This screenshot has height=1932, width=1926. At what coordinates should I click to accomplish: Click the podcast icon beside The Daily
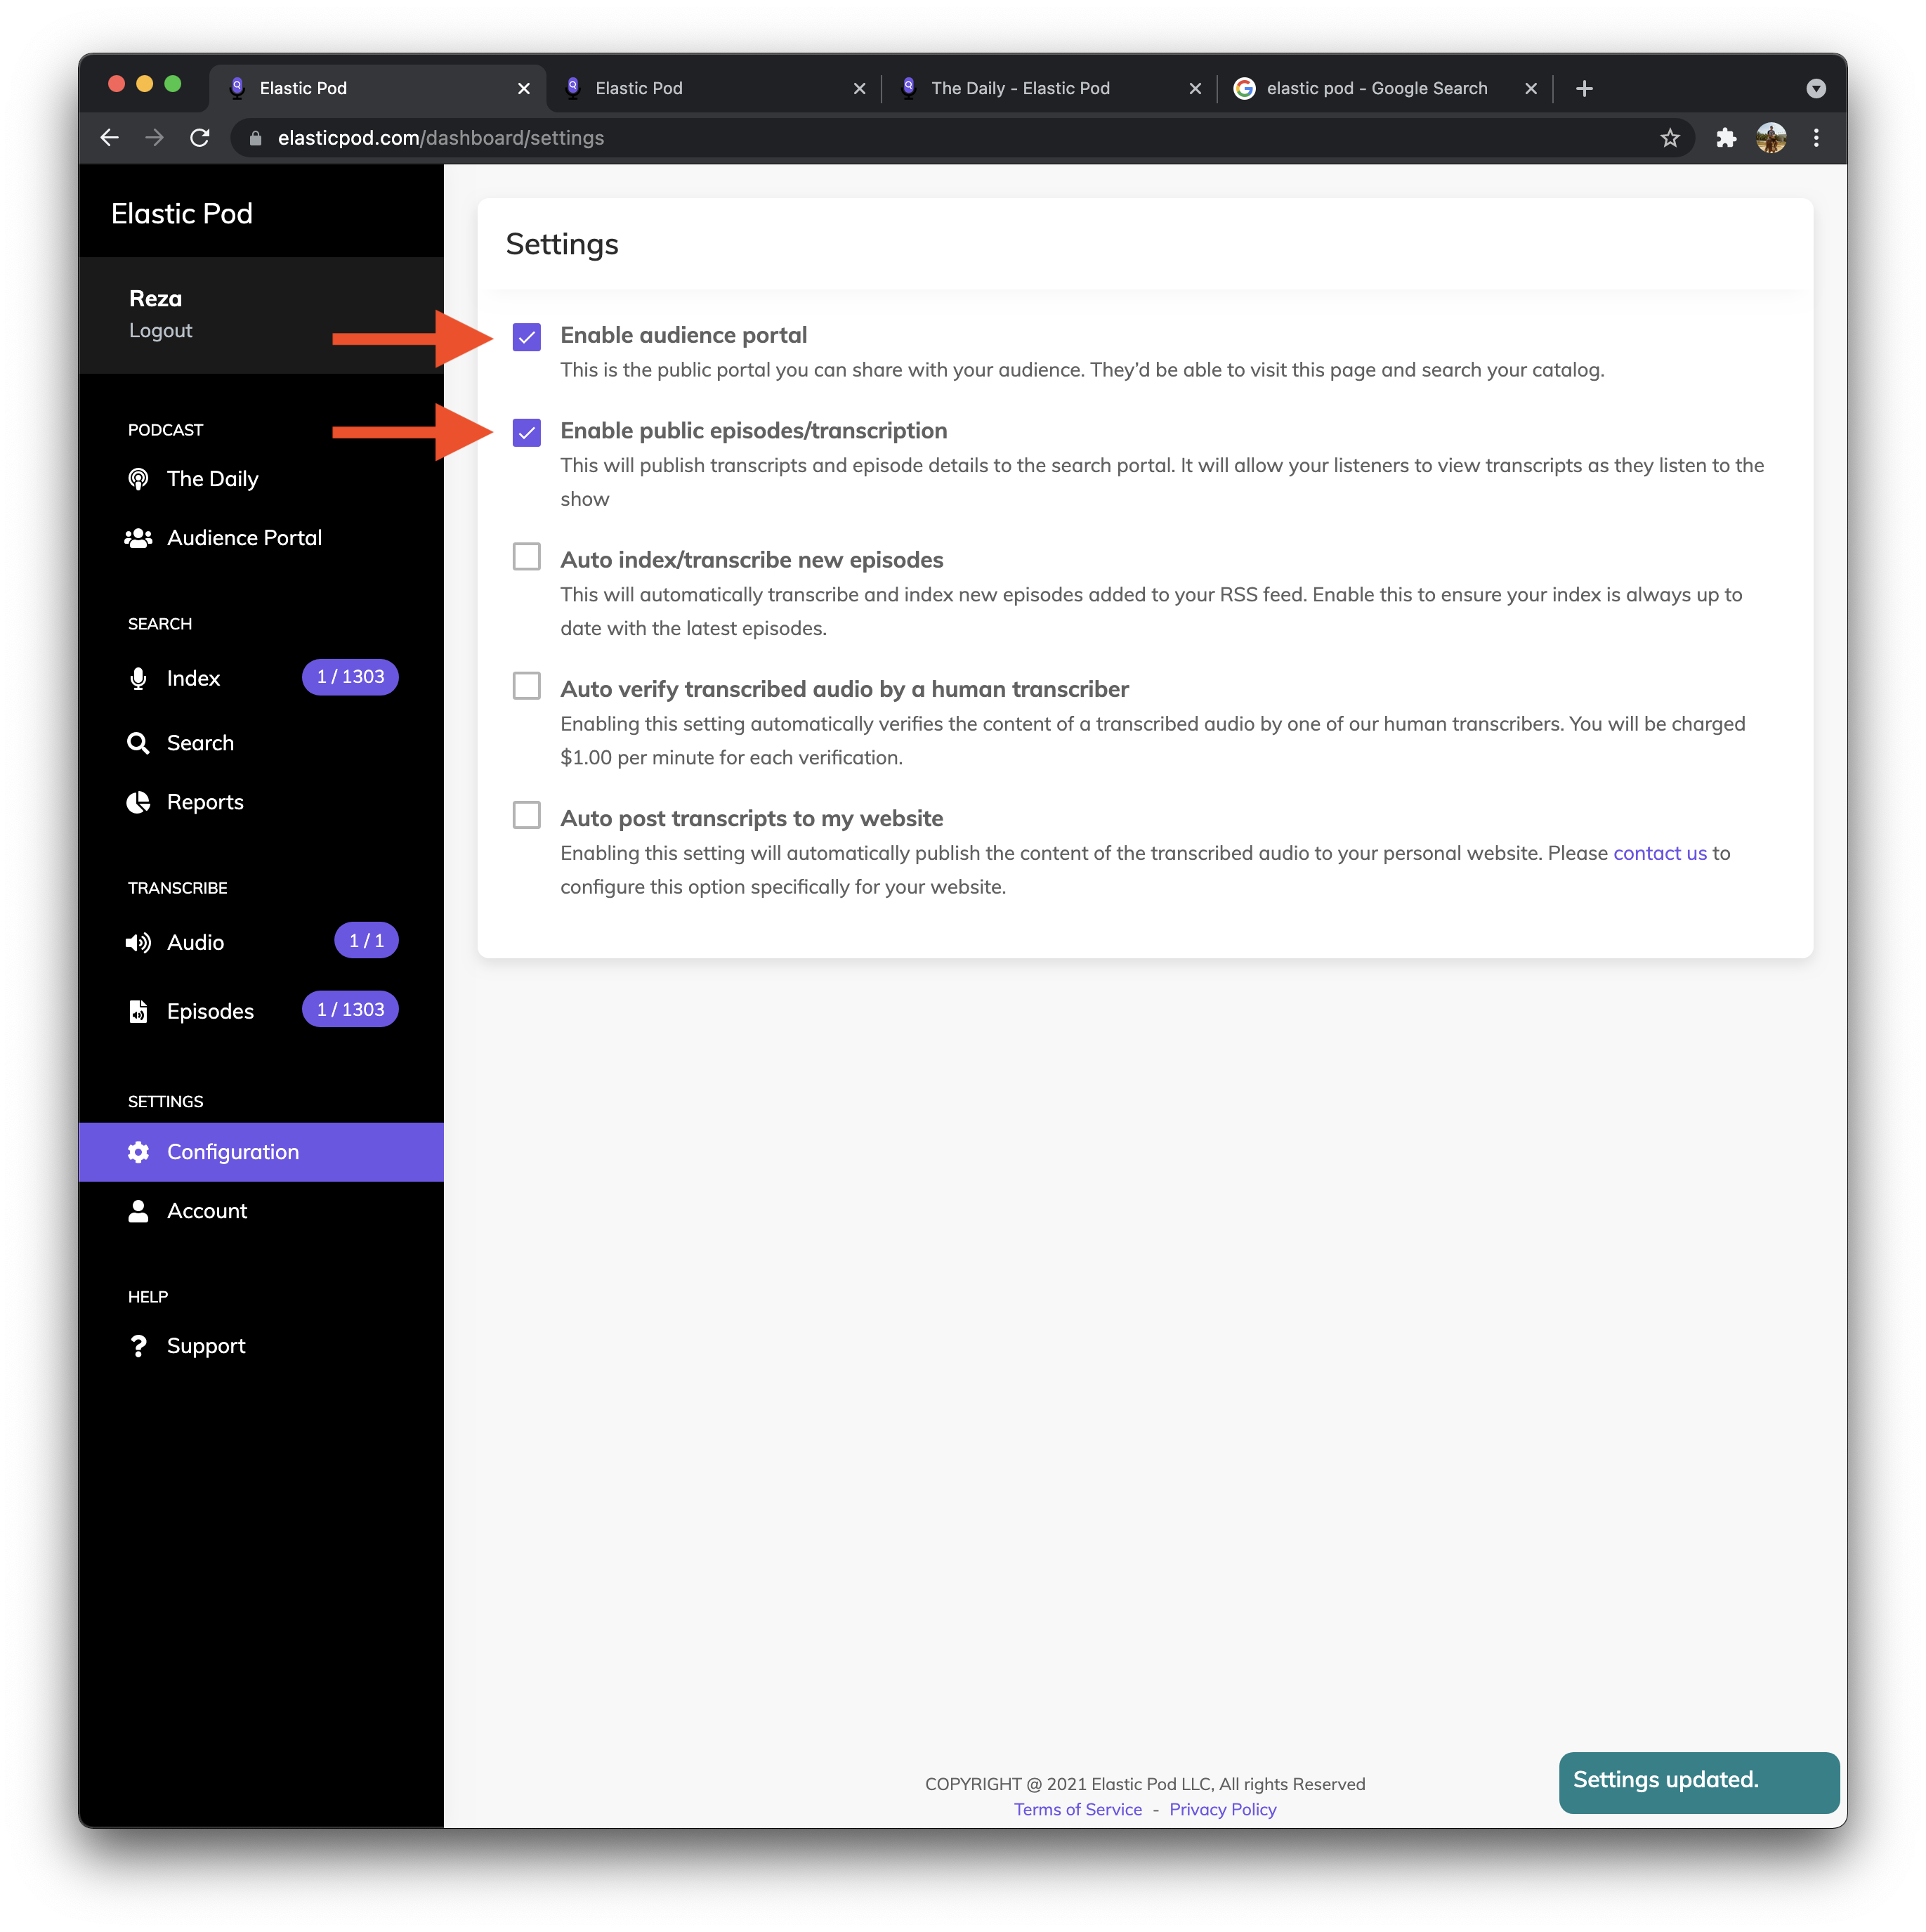(x=138, y=479)
